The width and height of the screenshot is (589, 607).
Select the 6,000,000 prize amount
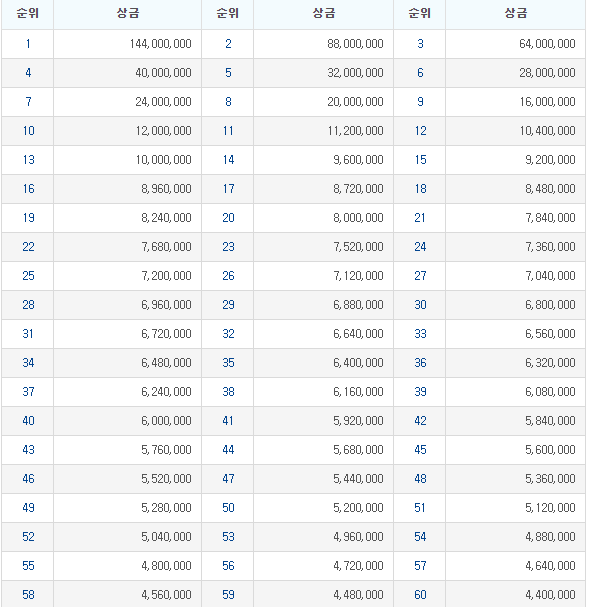pos(166,421)
